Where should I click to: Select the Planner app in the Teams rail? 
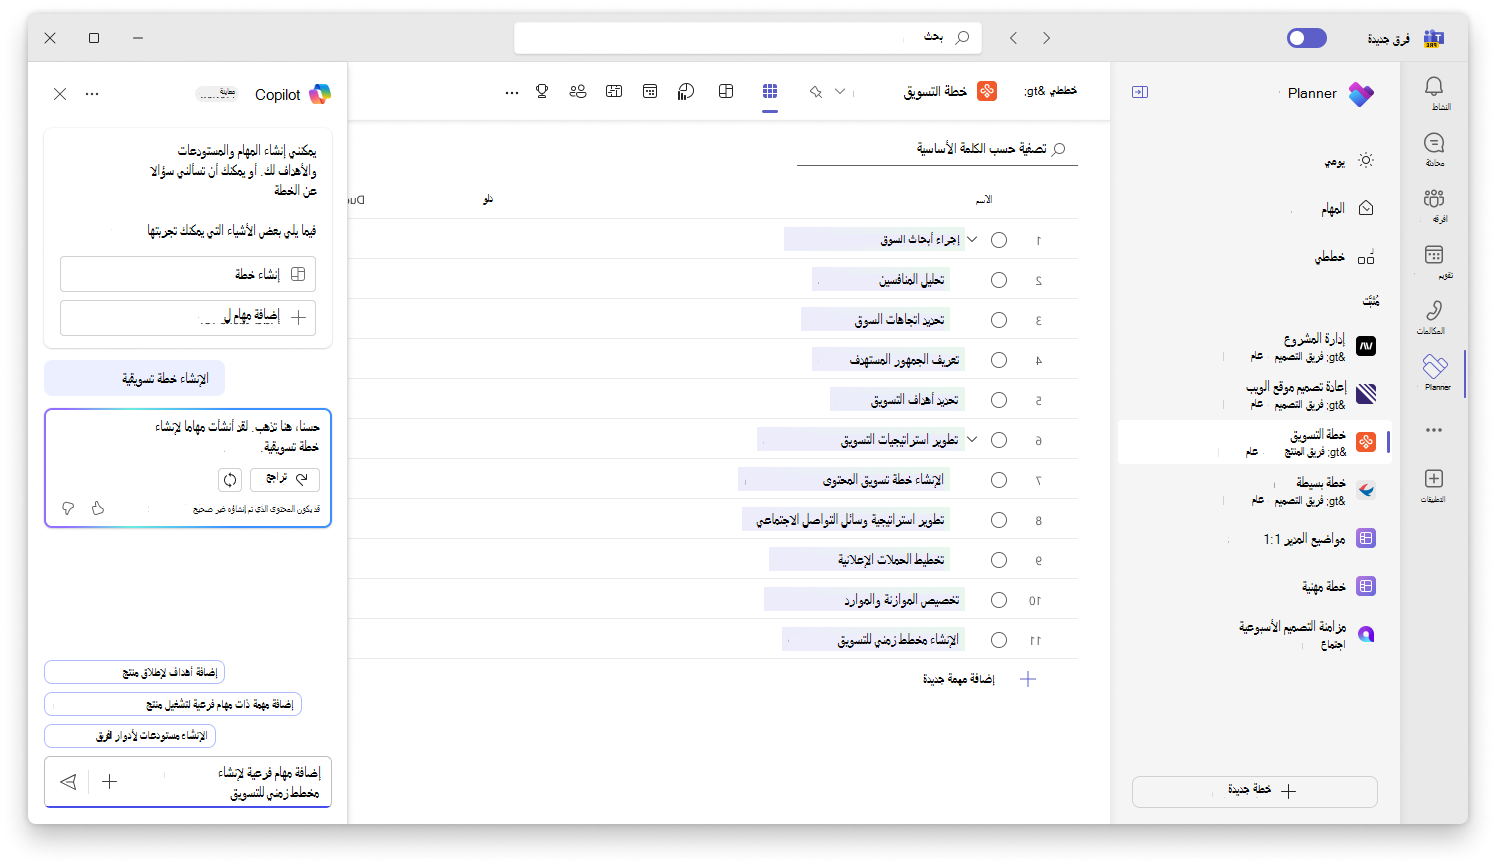[x=1435, y=372]
